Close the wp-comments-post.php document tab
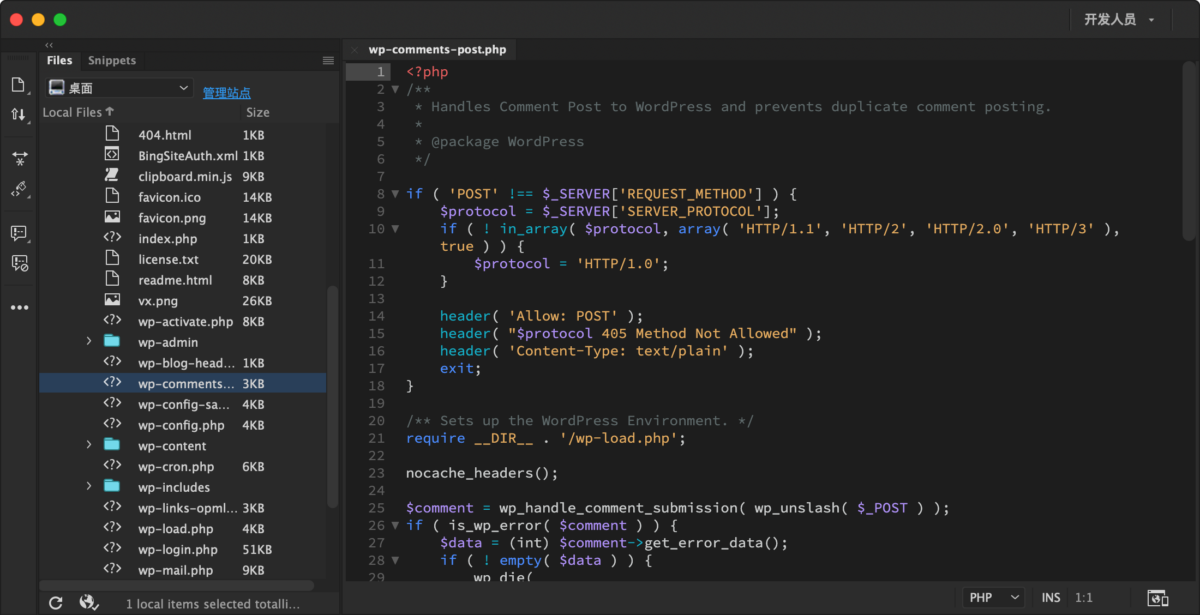The image size is (1200, 615). tap(355, 50)
